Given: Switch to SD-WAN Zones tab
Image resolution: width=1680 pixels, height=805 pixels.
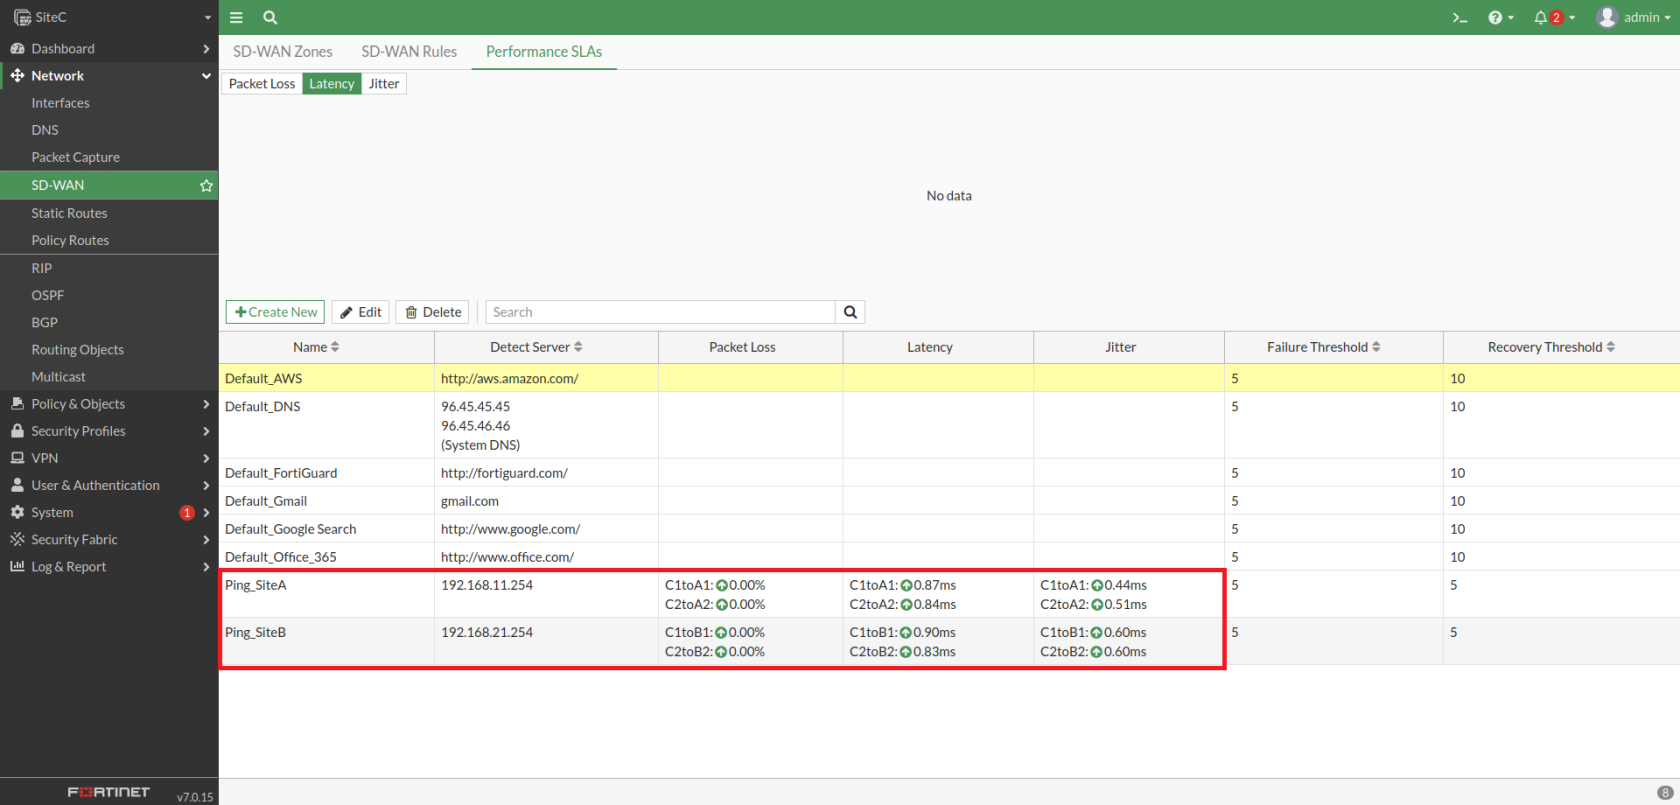Looking at the screenshot, I should [x=283, y=51].
